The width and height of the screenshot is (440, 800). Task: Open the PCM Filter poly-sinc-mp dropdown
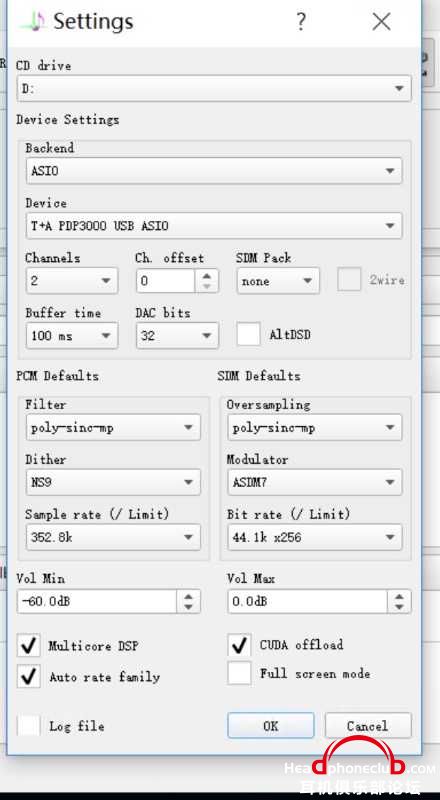(x=113, y=428)
